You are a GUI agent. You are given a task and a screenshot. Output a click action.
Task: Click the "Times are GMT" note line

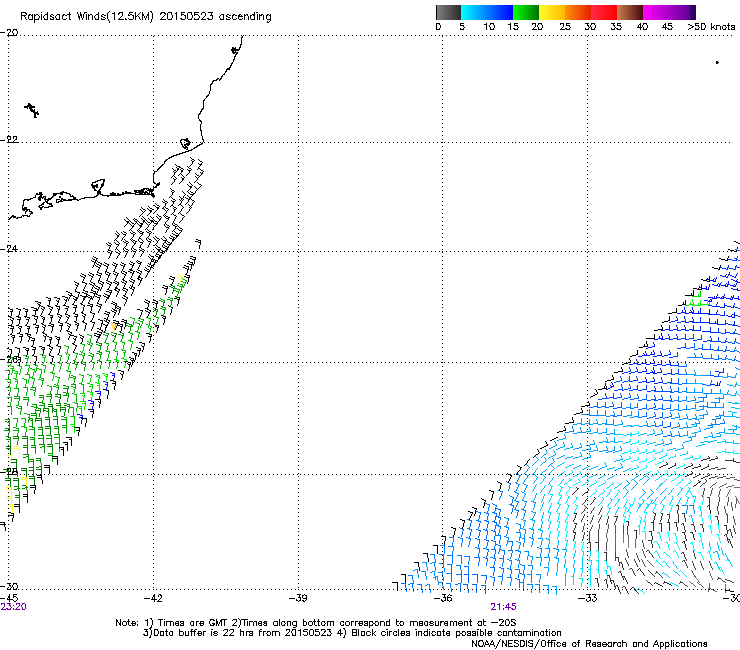[315, 623]
